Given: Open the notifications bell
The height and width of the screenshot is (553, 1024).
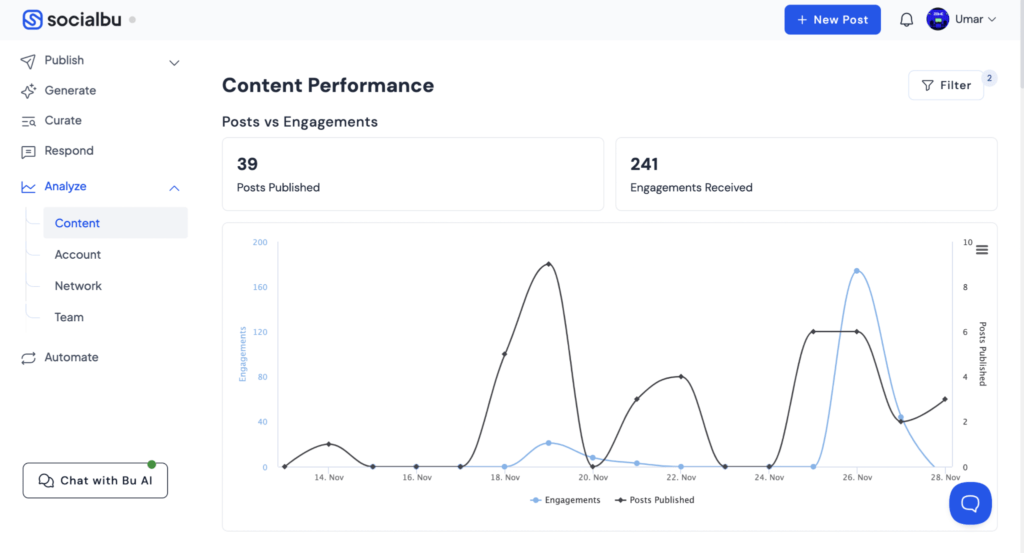Looking at the screenshot, I should click(x=907, y=20).
